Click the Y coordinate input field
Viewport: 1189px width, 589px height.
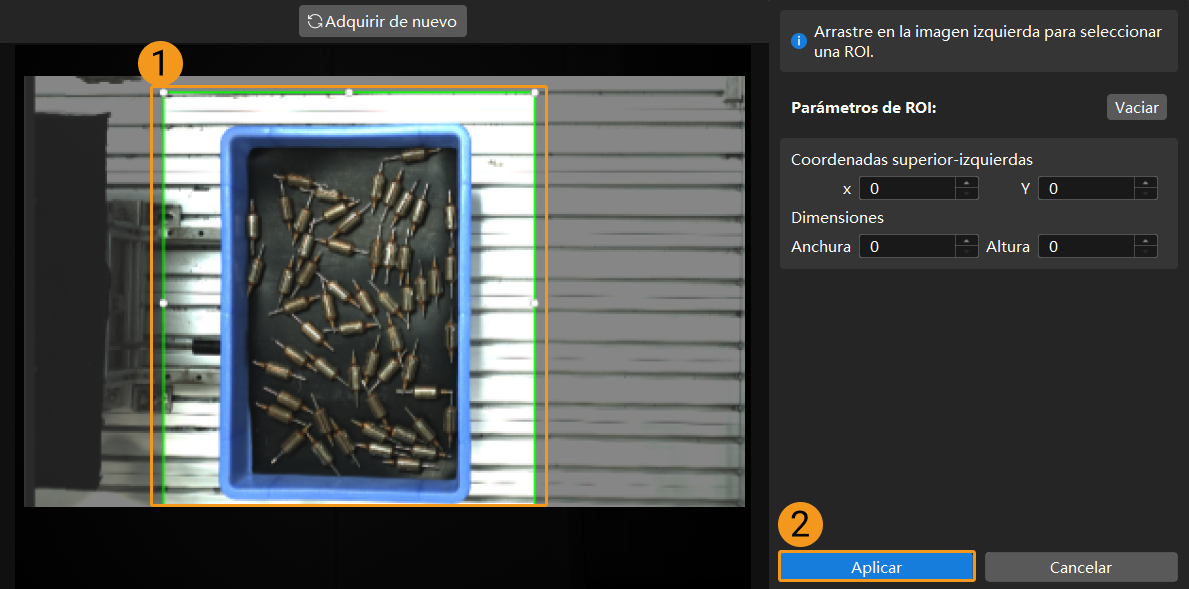click(1086, 188)
